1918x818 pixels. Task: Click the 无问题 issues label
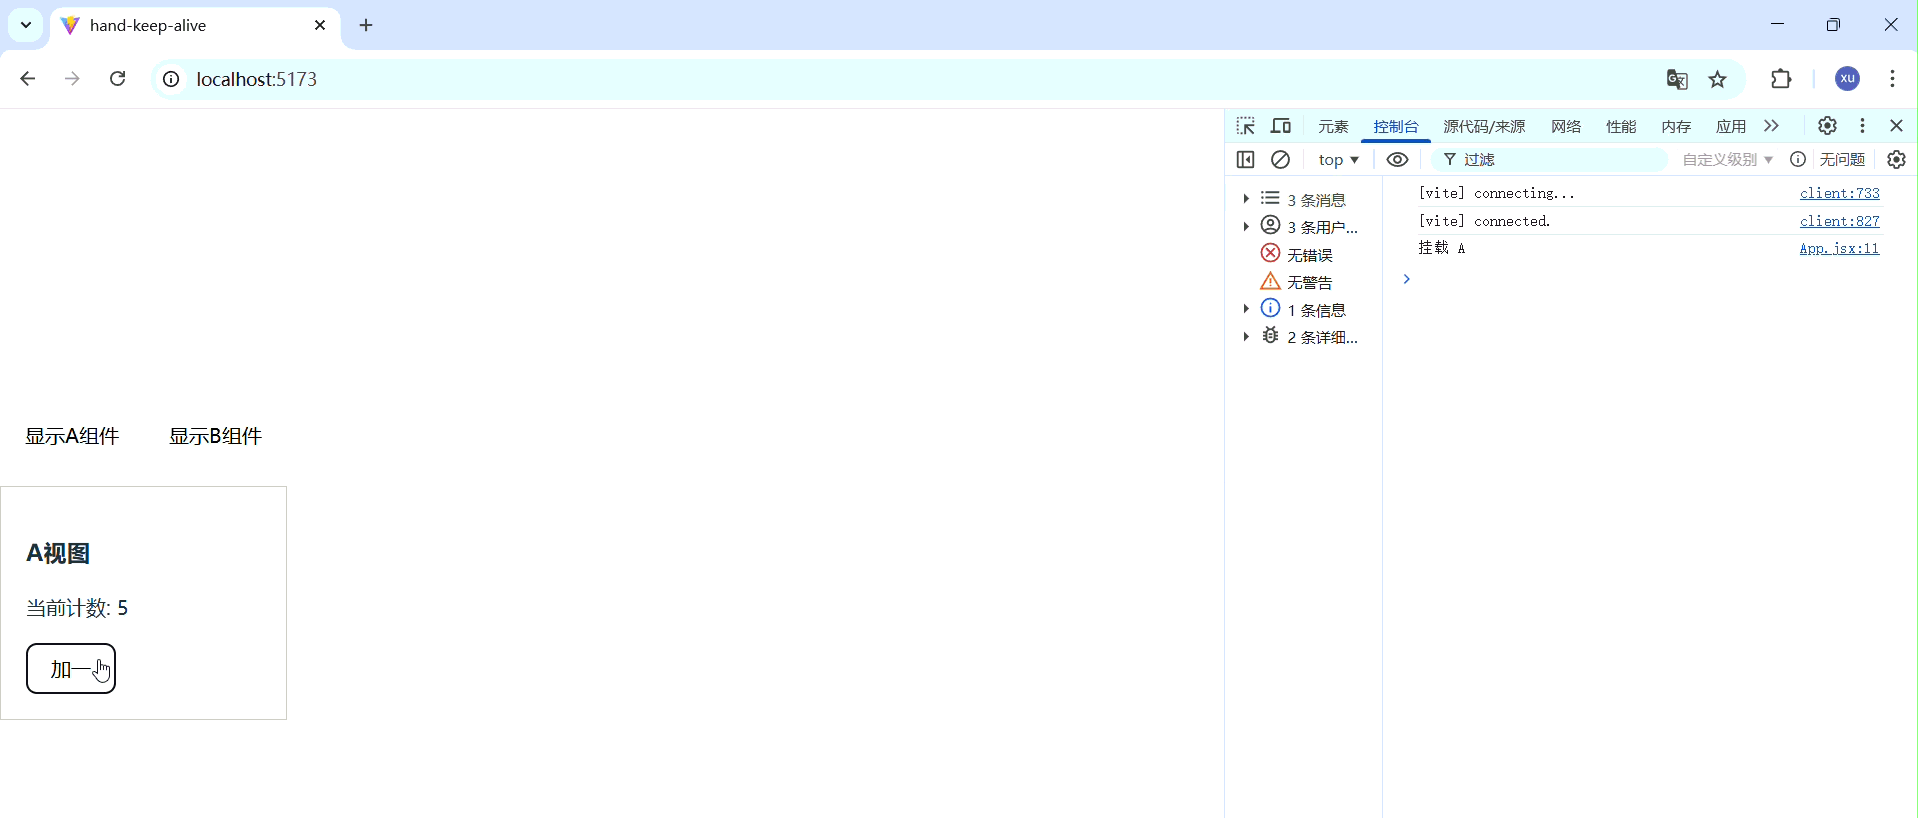(1842, 160)
